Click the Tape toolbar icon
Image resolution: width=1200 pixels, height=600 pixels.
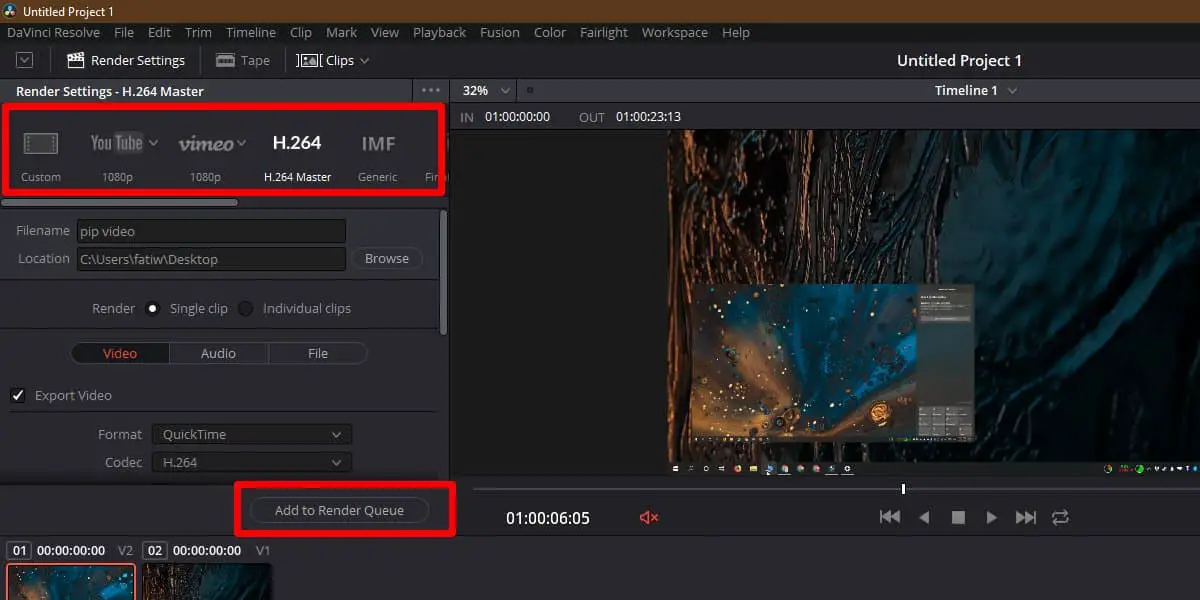click(x=225, y=60)
